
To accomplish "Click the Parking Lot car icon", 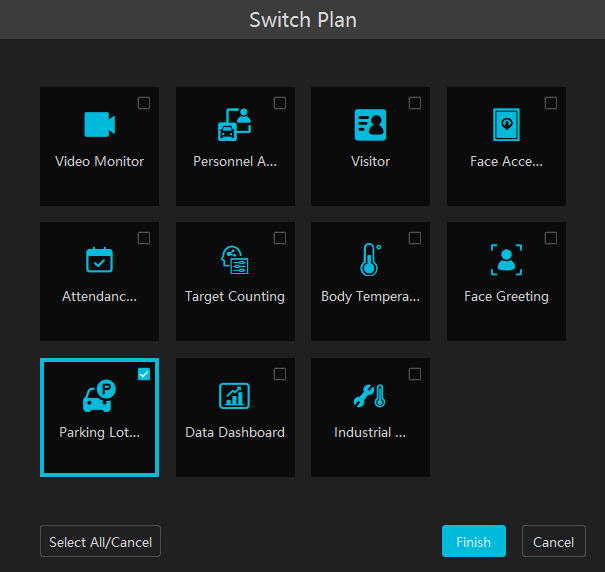I will (99, 396).
